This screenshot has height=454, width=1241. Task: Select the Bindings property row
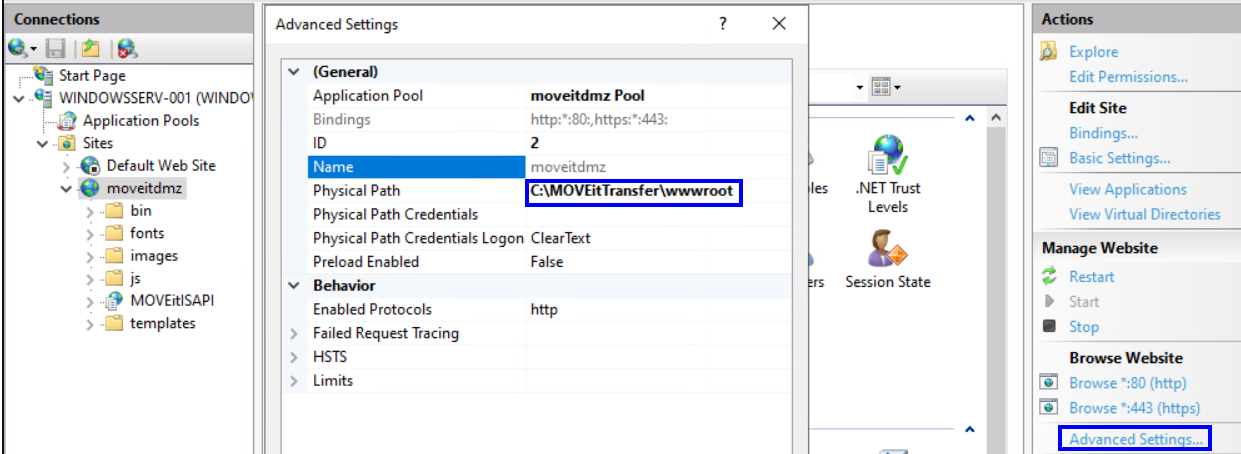pyautogui.click(x=537, y=120)
